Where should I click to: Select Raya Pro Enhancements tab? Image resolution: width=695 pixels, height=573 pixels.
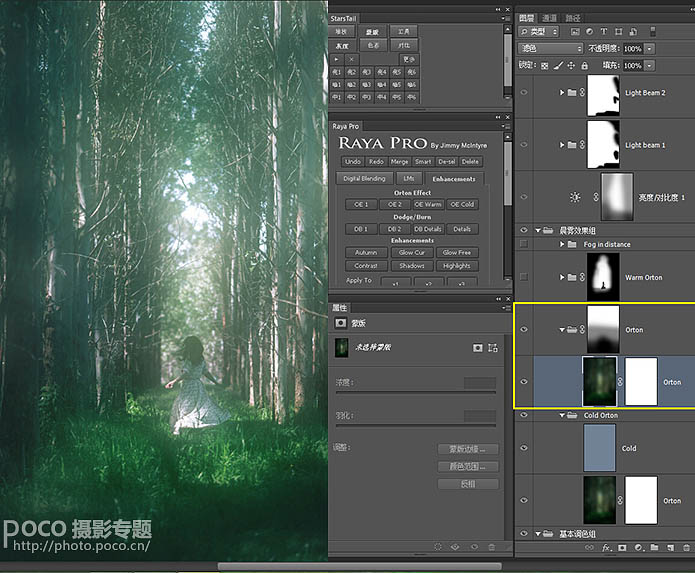[453, 179]
